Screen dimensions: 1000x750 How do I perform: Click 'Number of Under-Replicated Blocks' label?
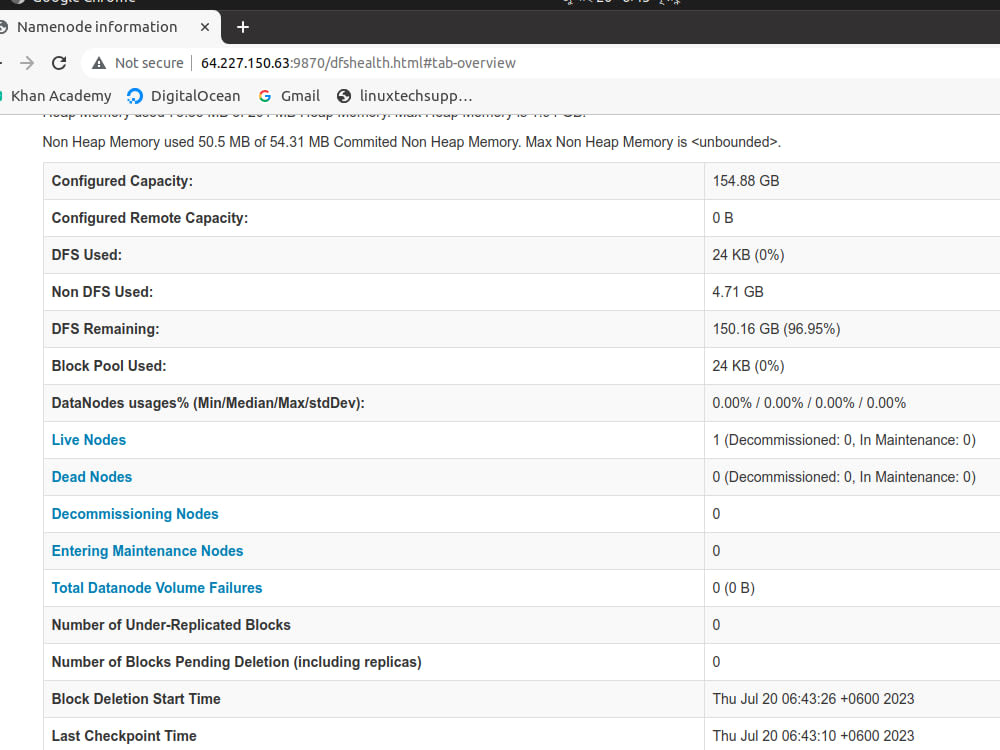click(171, 625)
